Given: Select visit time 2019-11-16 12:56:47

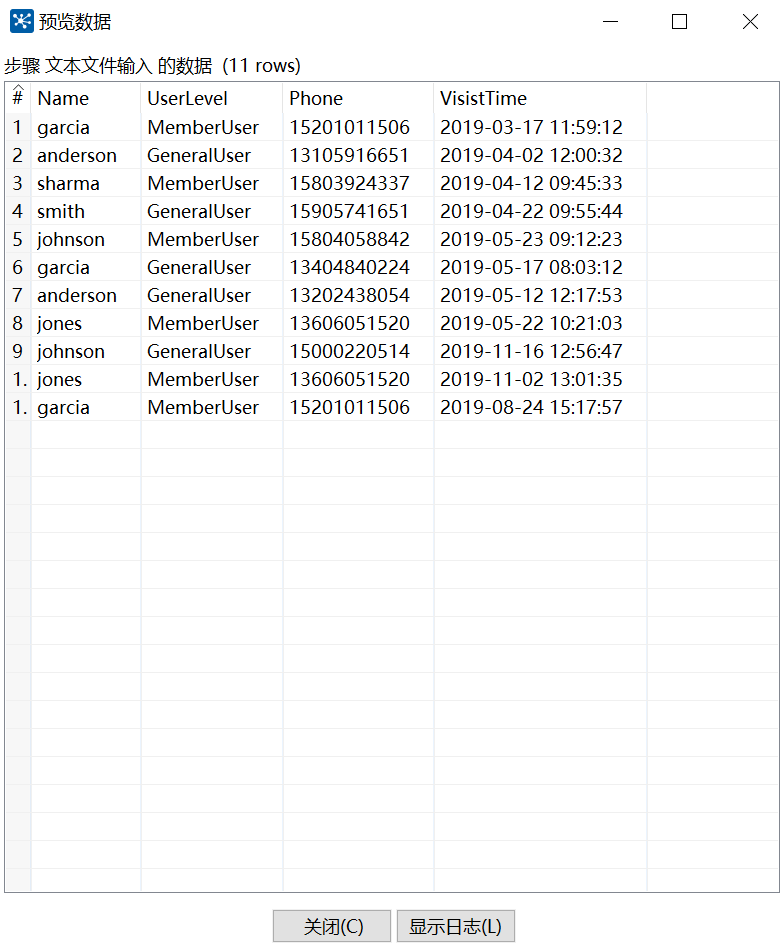Looking at the screenshot, I should pos(540,351).
